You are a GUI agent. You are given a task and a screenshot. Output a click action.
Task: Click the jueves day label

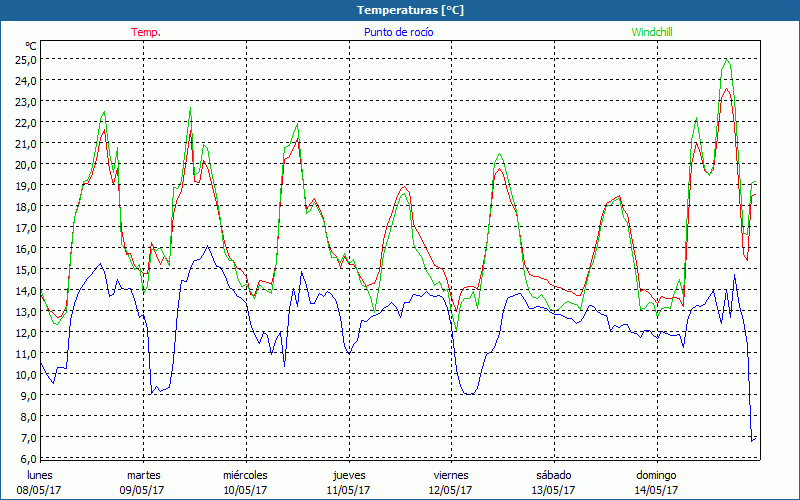tap(348, 475)
